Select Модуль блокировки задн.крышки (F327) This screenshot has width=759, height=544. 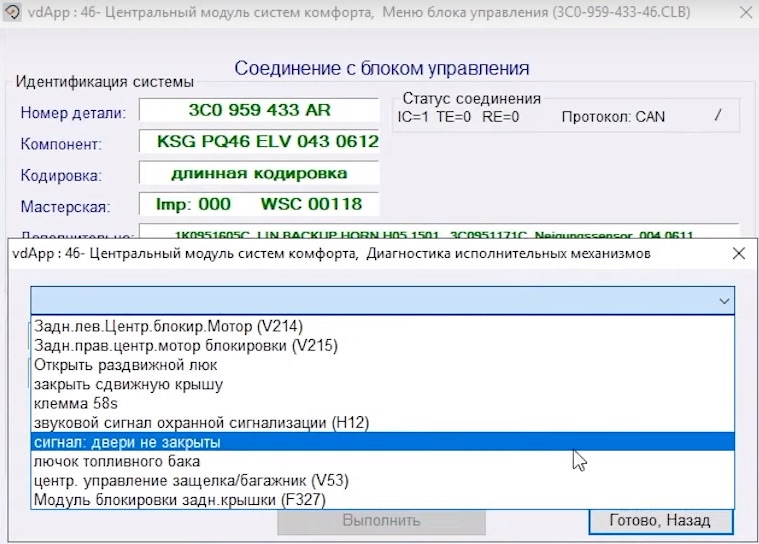tap(382, 499)
